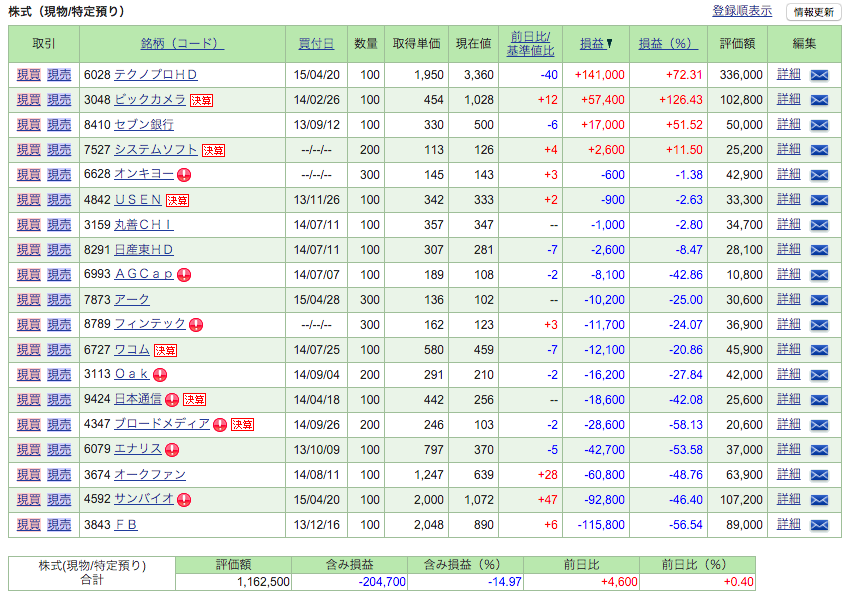The image size is (851, 600).
Task: Click mail icon in USEN row
Action: tap(819, 200)
